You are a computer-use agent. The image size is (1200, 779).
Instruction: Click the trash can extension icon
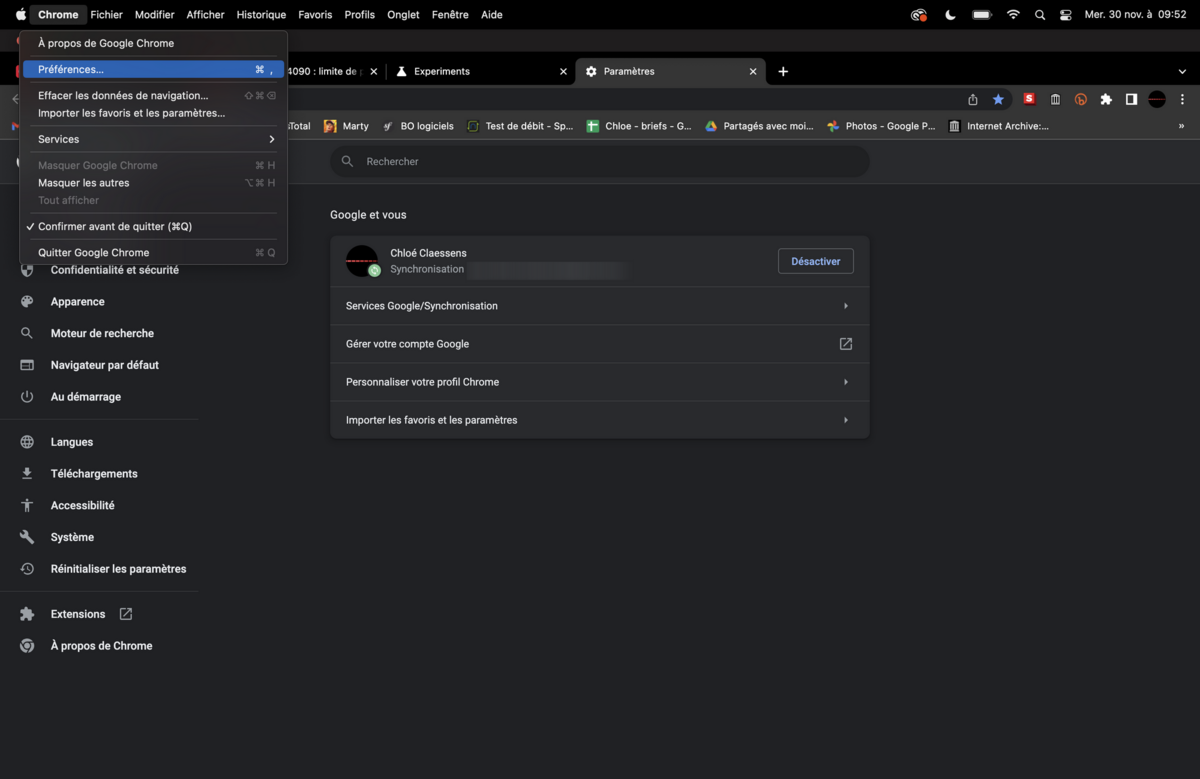click(x=1055, y=99)
